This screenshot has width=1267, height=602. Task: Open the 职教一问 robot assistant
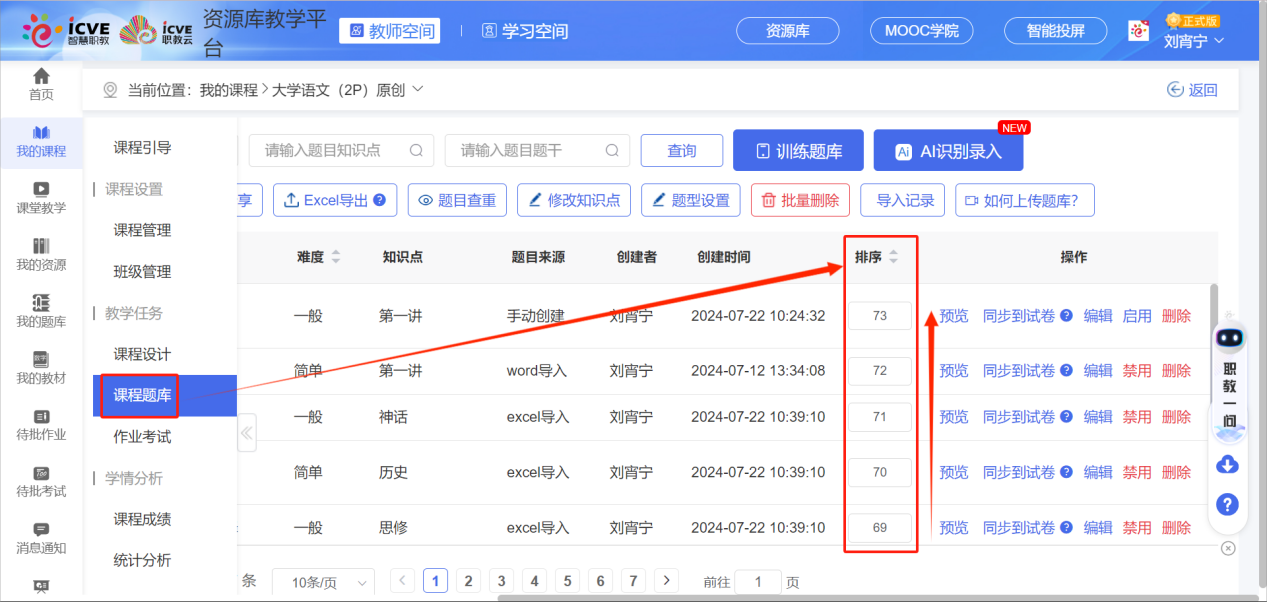pyautogui.click(x=1229, y=342)
